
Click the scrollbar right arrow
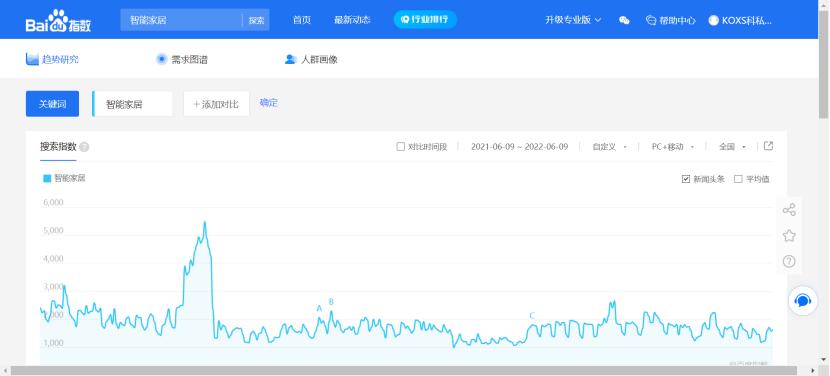814,371
